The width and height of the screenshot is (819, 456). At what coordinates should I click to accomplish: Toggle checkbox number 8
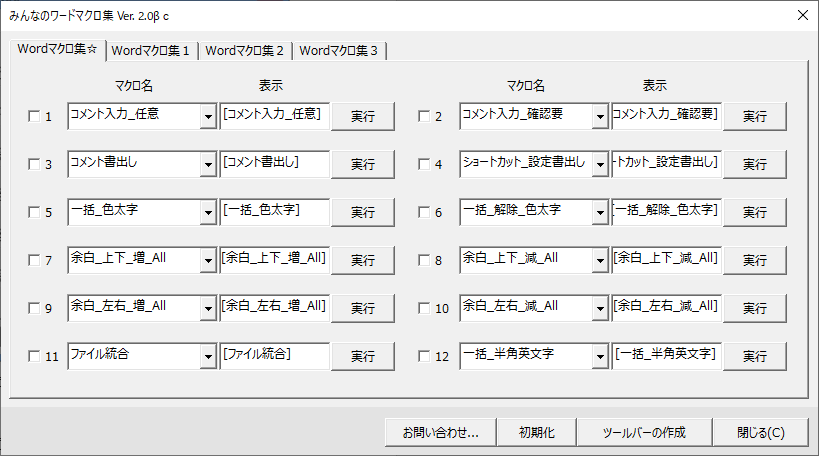(425, 261)
